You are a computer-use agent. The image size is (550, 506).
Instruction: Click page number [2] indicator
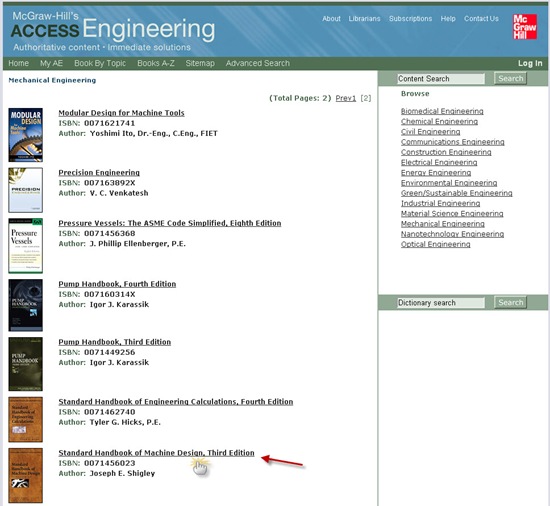(365, 98)
